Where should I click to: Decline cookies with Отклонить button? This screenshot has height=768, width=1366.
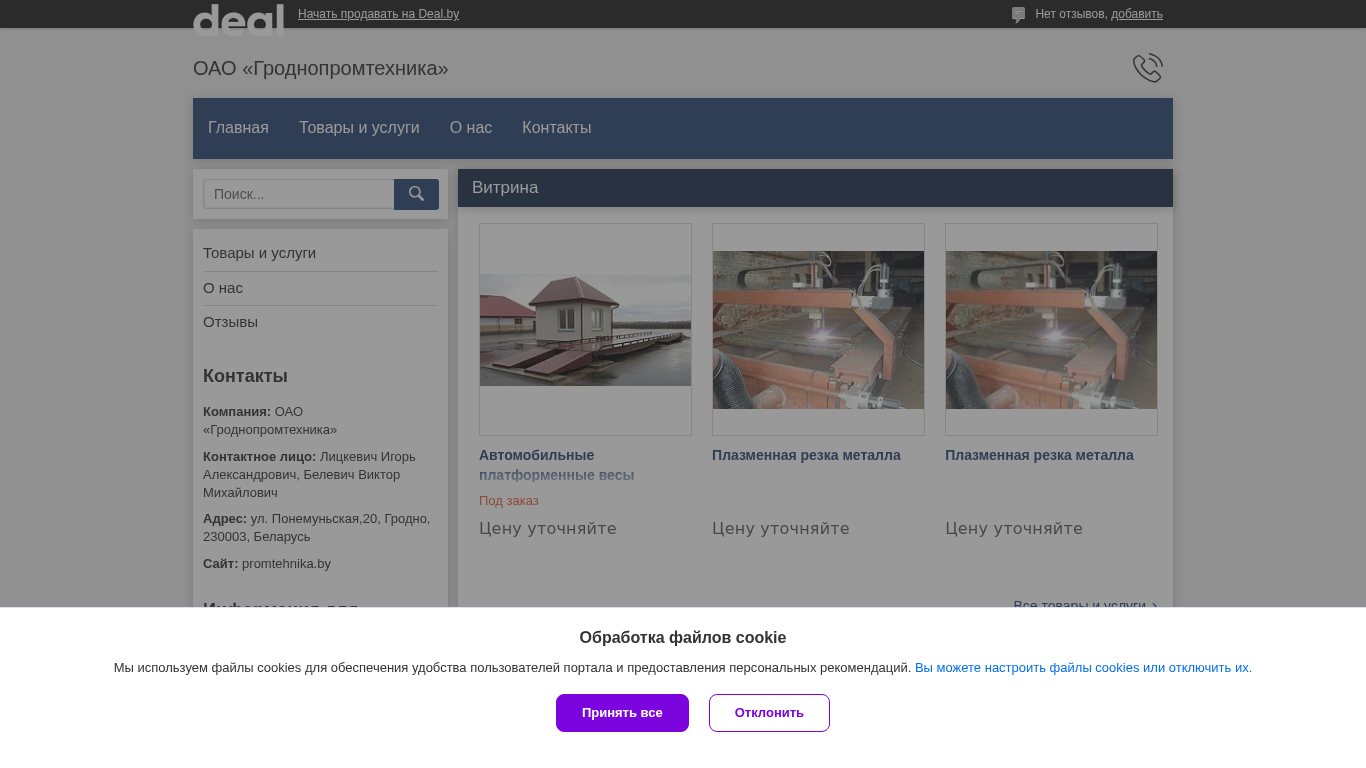pyautogui.click(x=769, y=713)
